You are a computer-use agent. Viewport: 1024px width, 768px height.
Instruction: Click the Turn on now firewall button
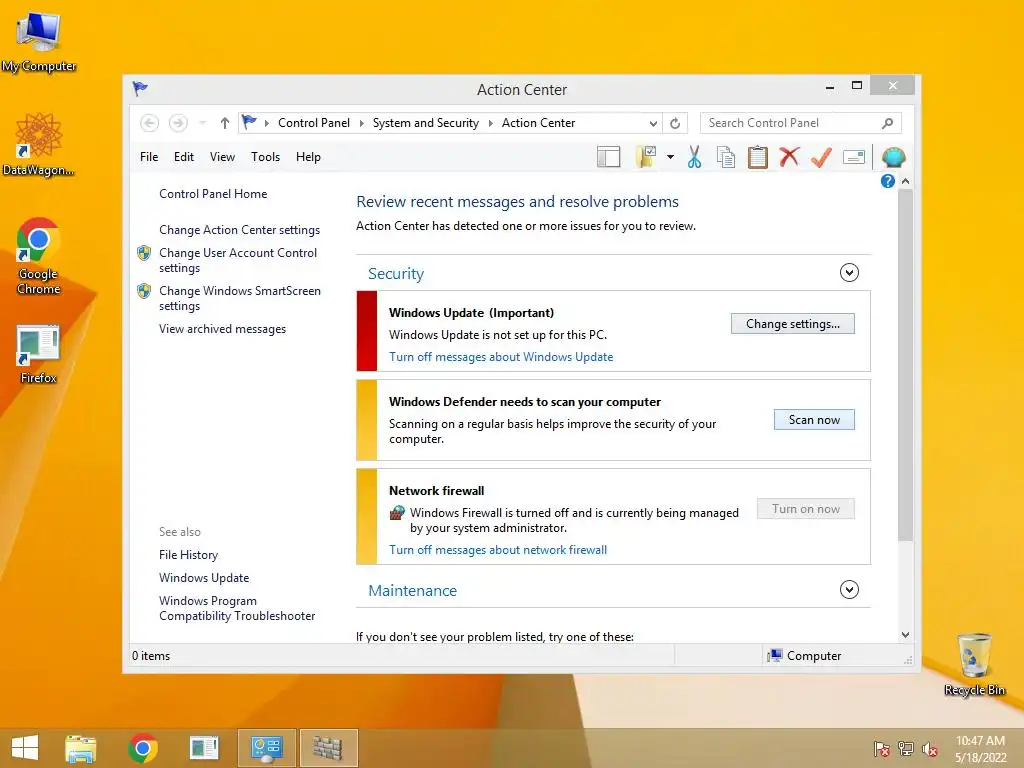point(806,509)
